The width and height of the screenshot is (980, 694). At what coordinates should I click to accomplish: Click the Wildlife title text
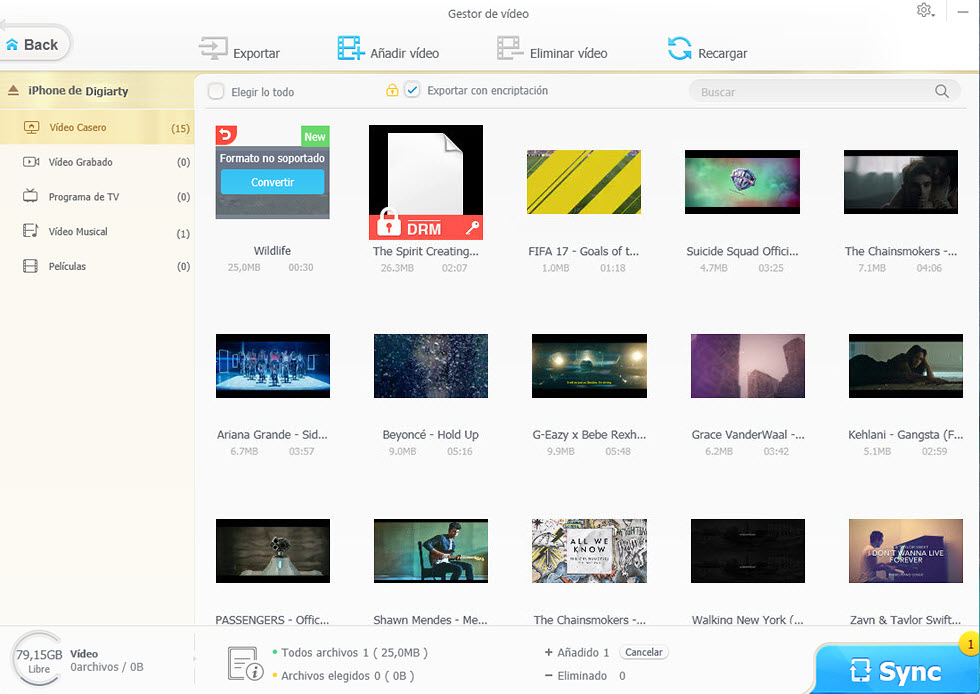[272, 251]
